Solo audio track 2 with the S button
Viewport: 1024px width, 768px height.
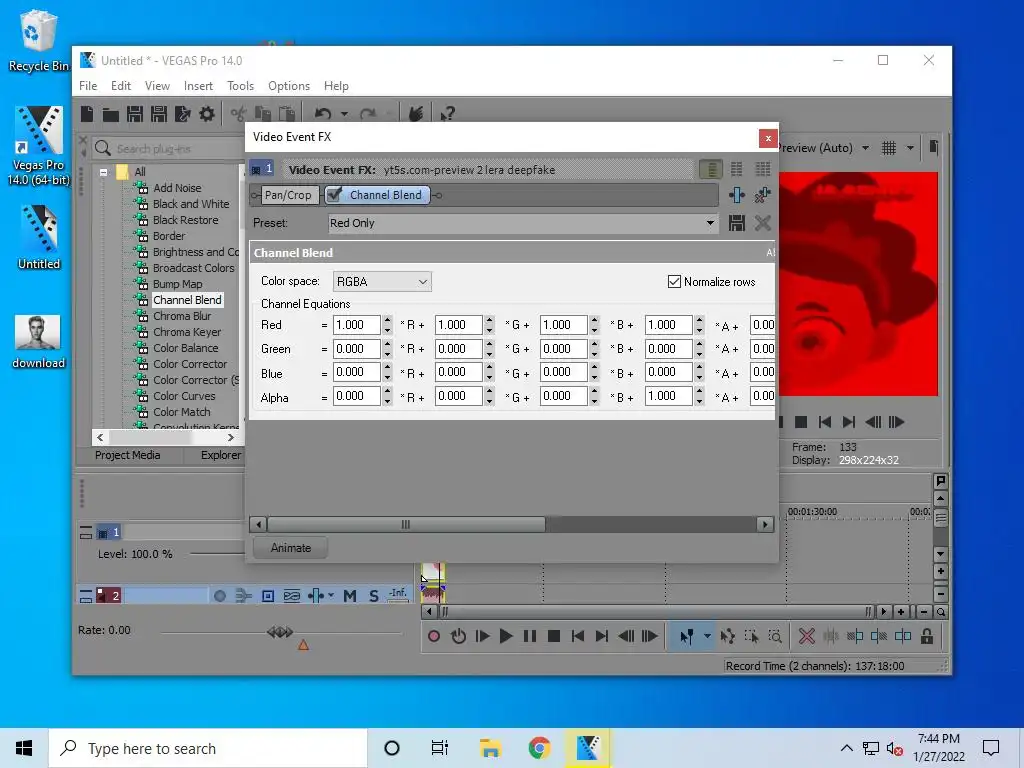(374, 596)
